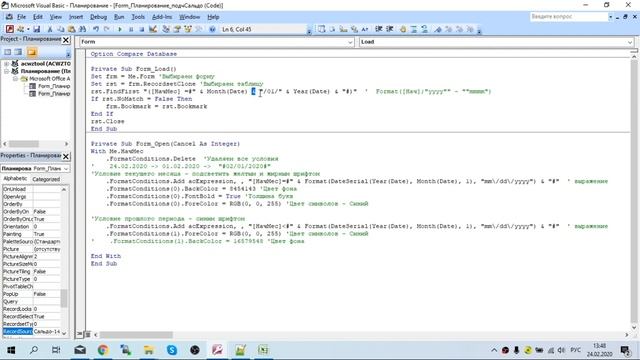
Task: Toggle Design Mode icon
Action: pyautogui.click(x=153, y=29)
